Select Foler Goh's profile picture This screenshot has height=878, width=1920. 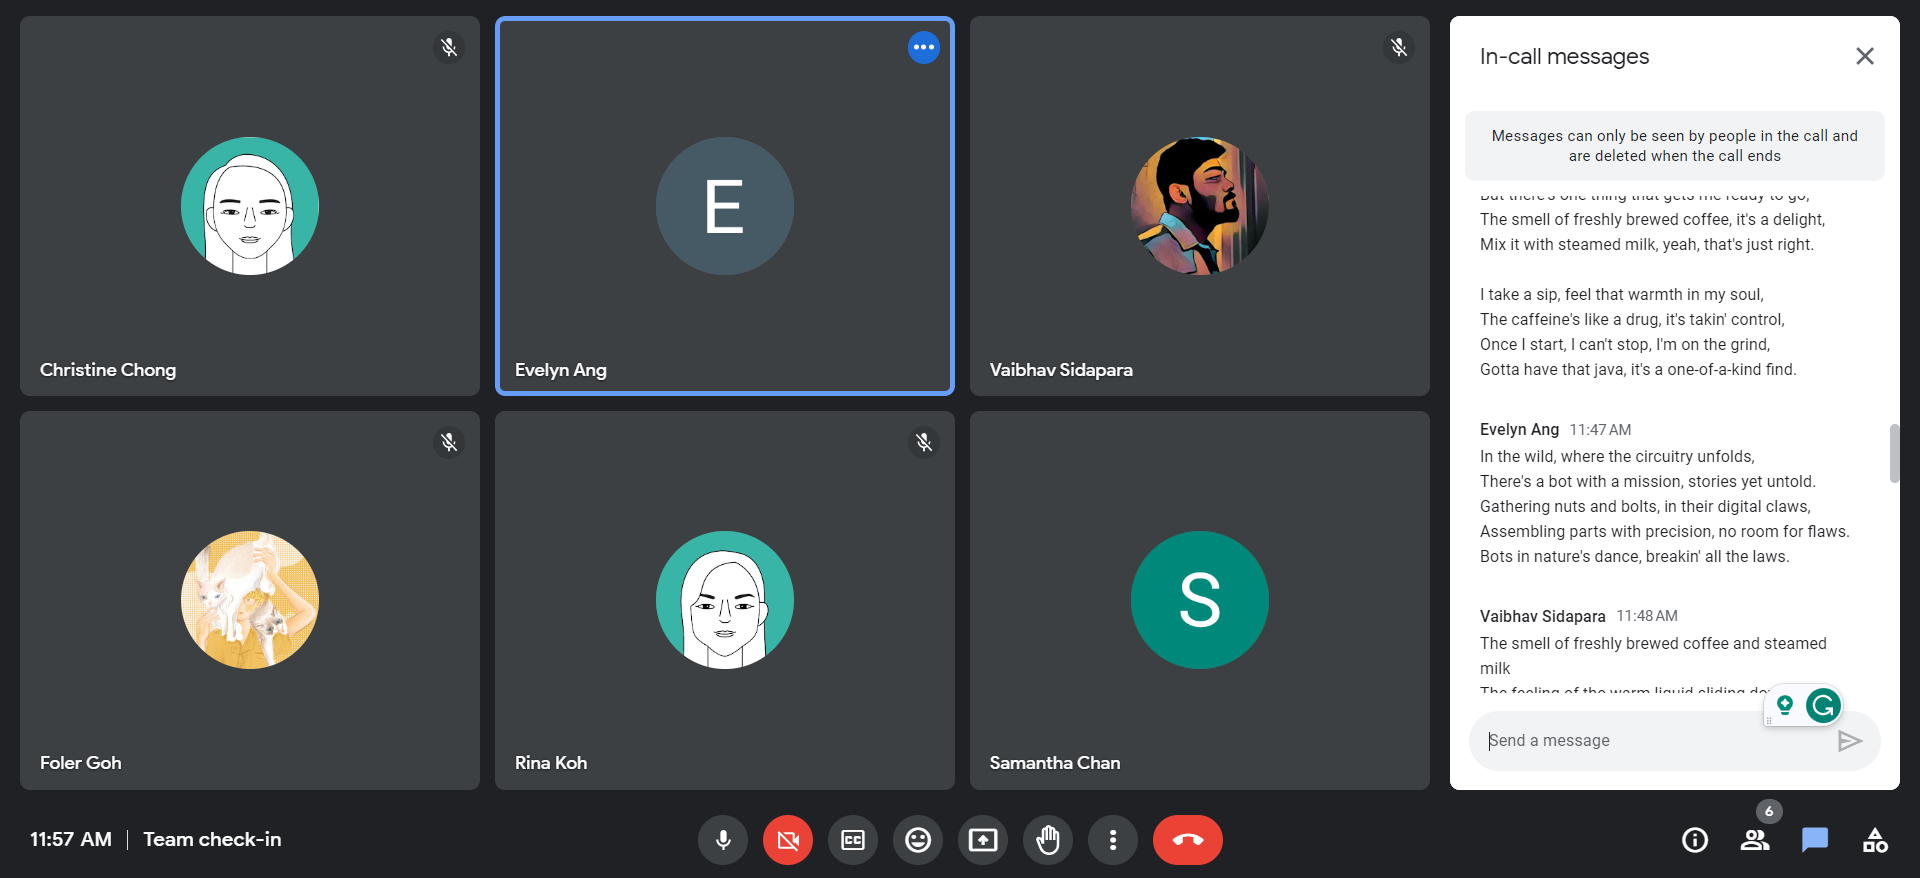[x=250, y=600]
